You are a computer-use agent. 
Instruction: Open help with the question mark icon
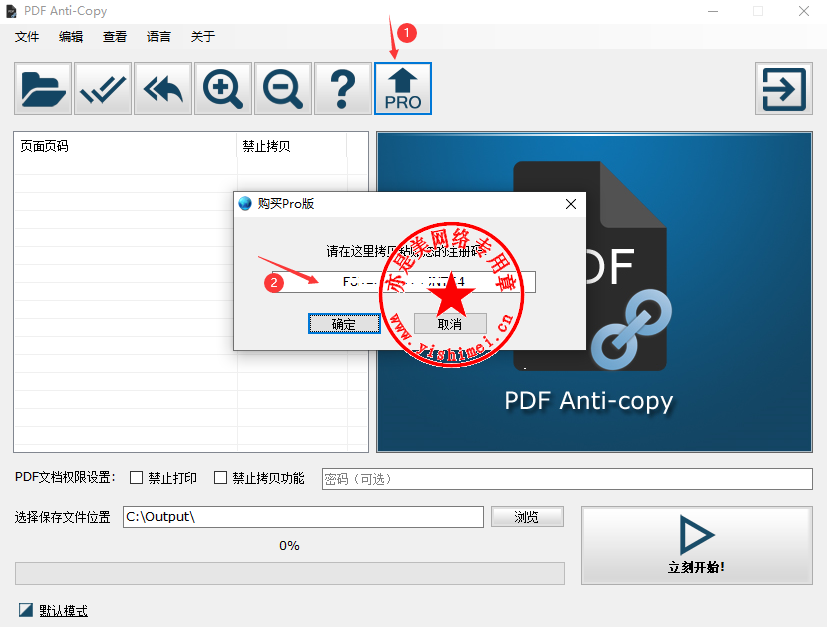tap(343, 89)
